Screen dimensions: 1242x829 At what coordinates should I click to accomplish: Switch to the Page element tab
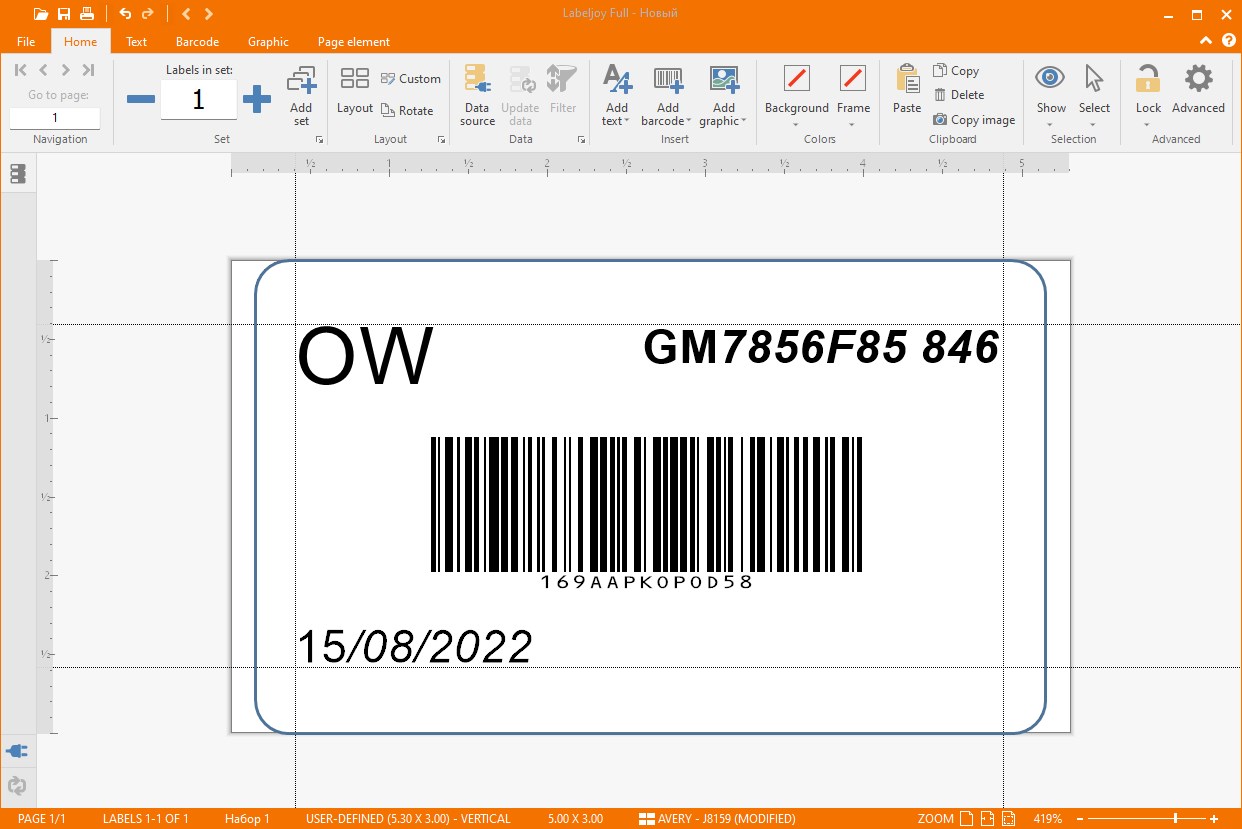(x=354, y=42)
